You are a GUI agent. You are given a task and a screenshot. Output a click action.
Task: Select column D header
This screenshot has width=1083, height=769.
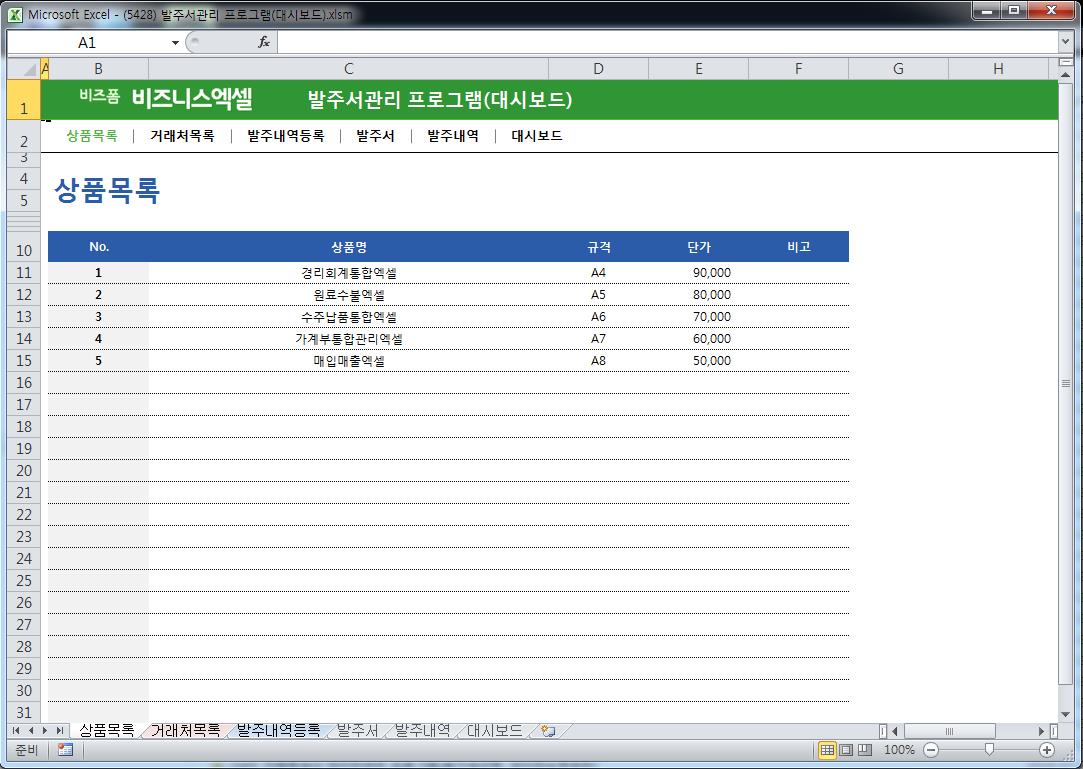coord(598,68)
